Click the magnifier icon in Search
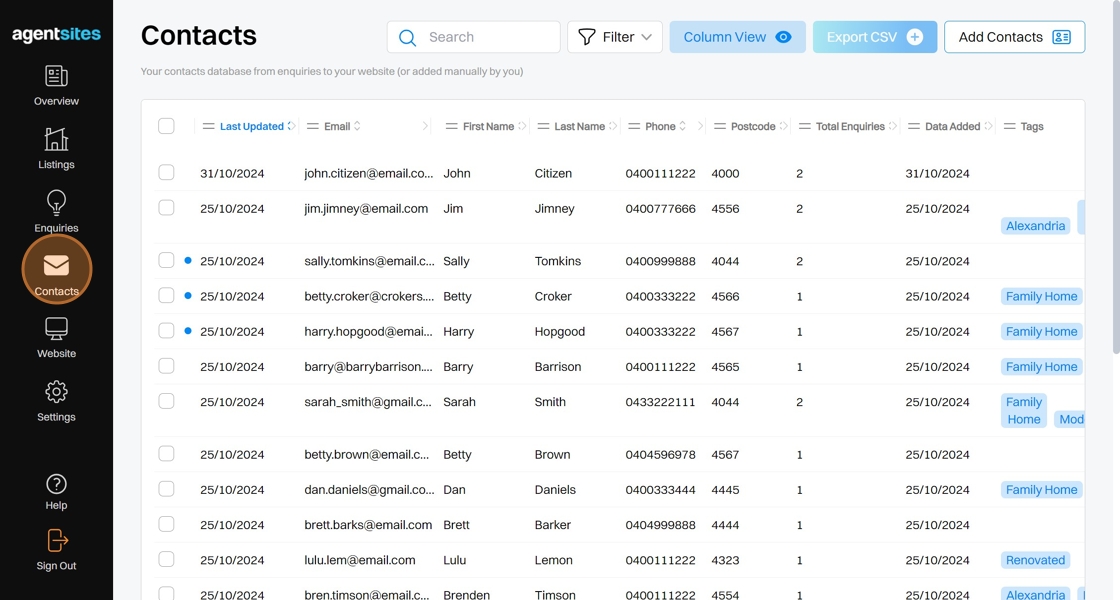This screenshot has width=1120, height=600. tap(407, 38)
